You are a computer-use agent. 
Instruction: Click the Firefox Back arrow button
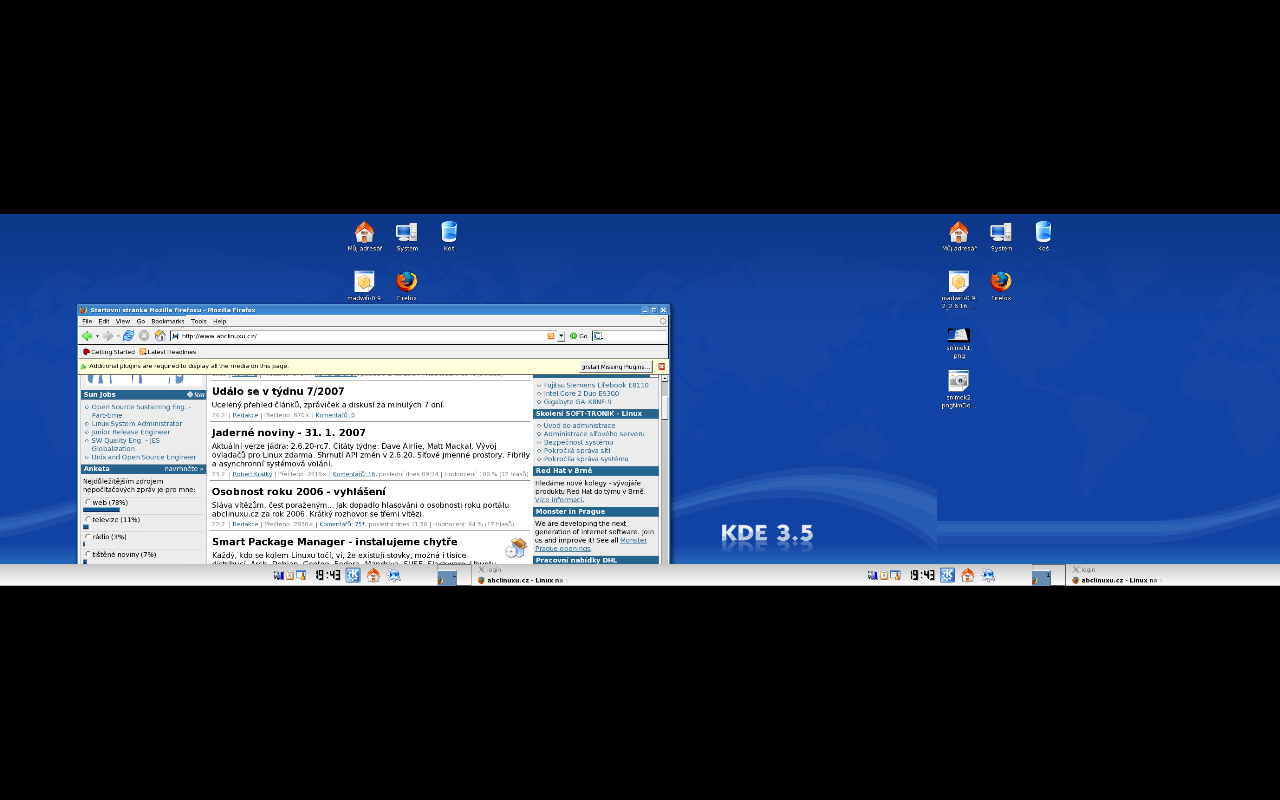coord(87,336)
